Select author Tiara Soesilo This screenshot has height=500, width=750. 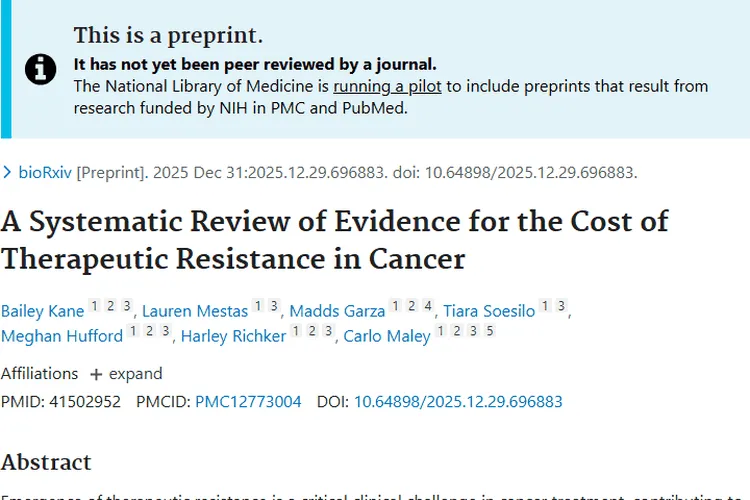[489, 311]
